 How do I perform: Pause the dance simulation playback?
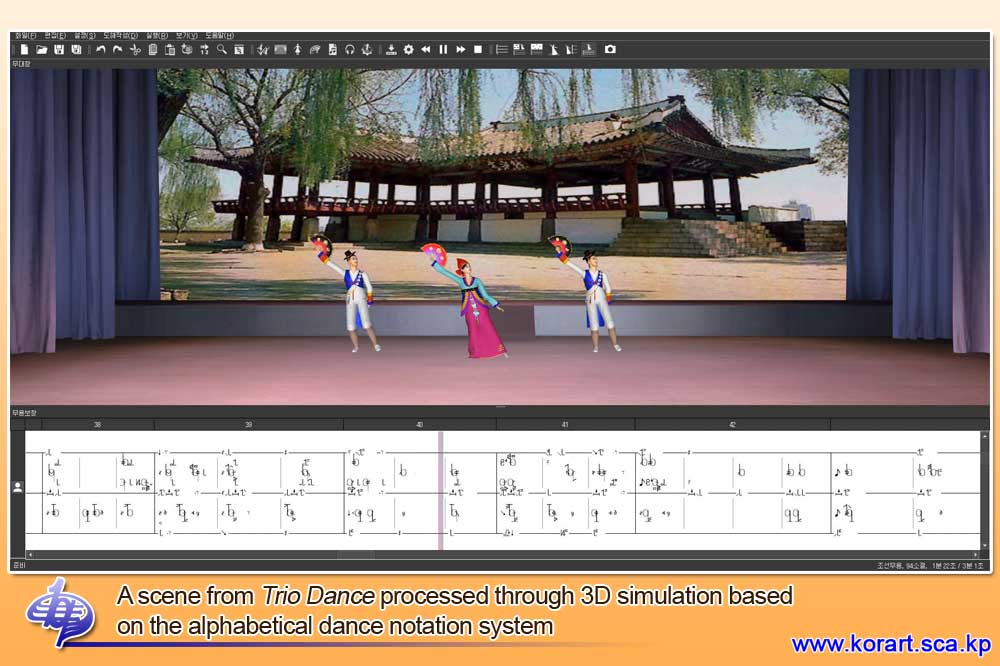(443, 49)
